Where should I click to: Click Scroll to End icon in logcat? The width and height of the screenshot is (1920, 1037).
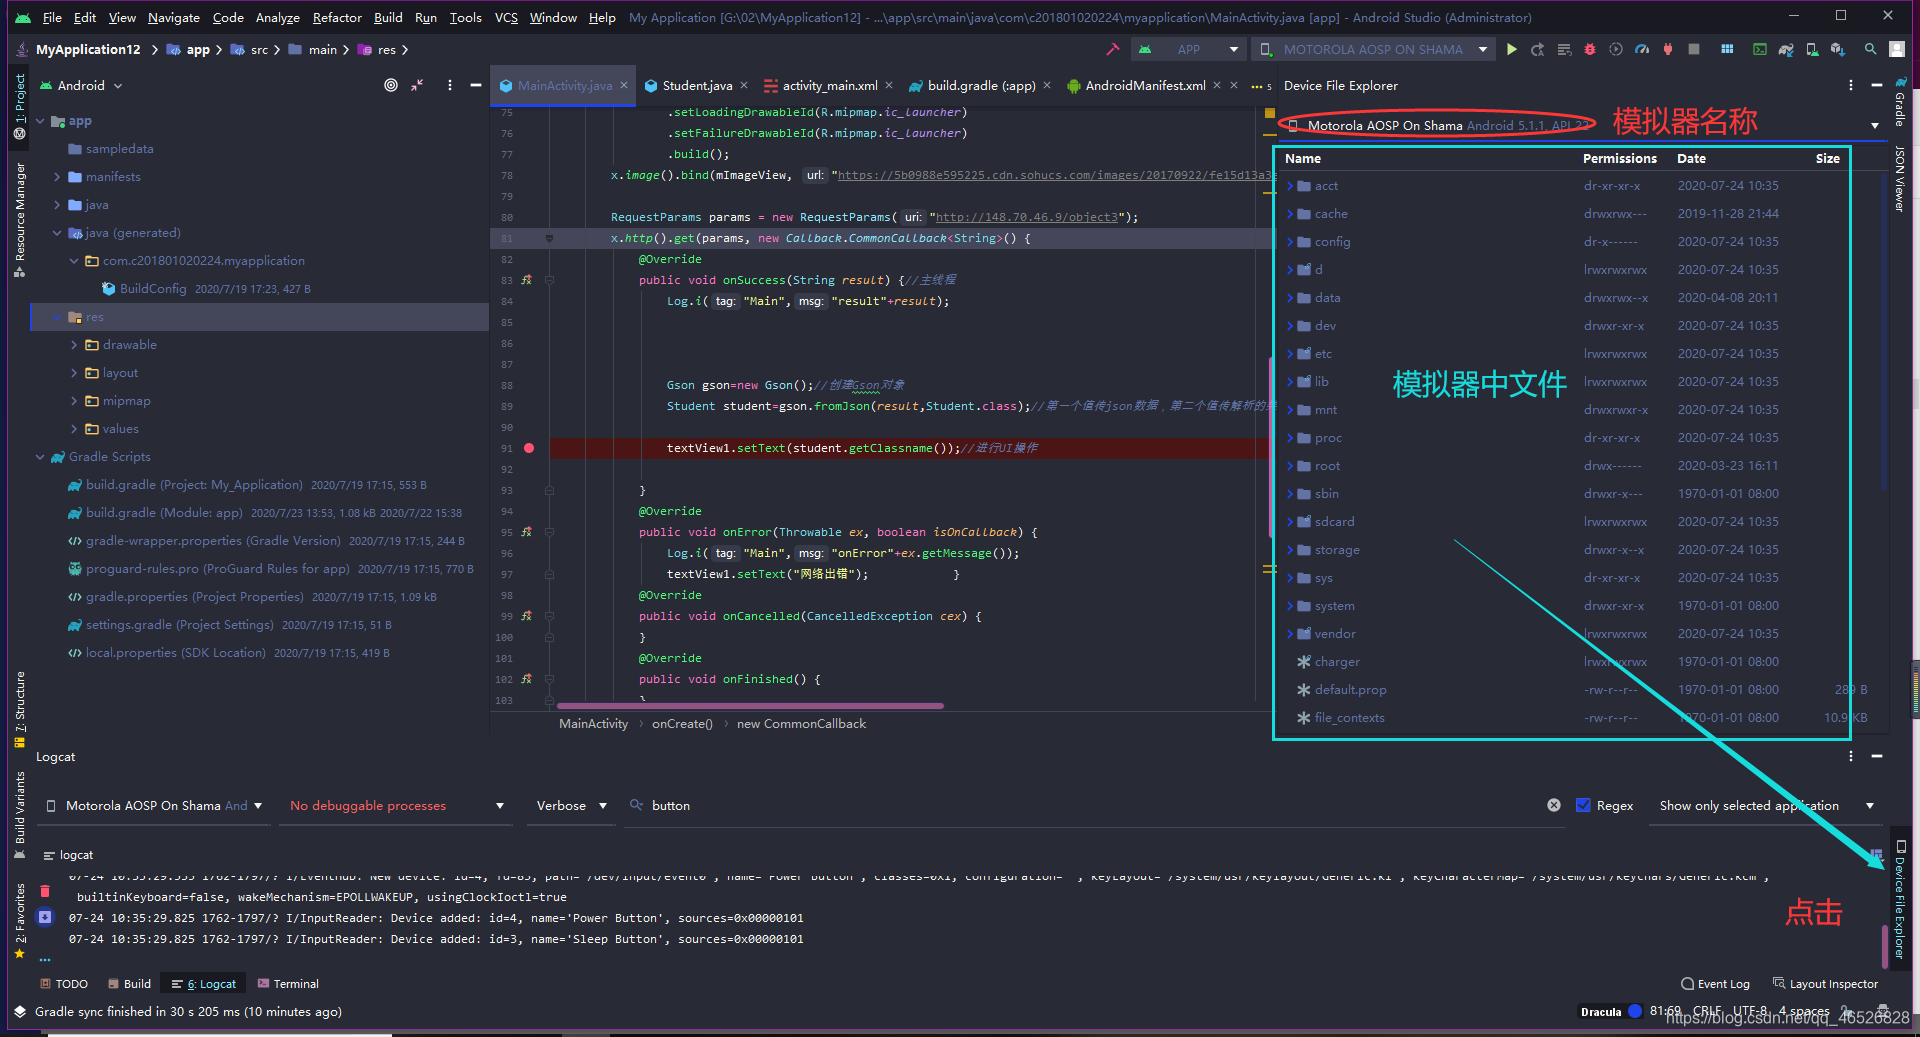click(x=45, y=916)
